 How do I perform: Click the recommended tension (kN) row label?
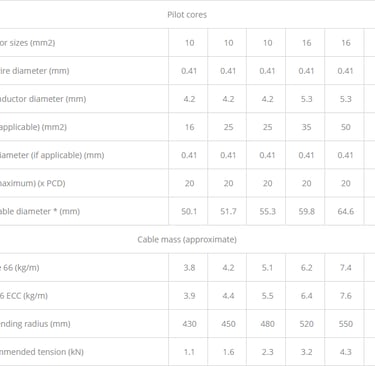click(x=42, y=352)
